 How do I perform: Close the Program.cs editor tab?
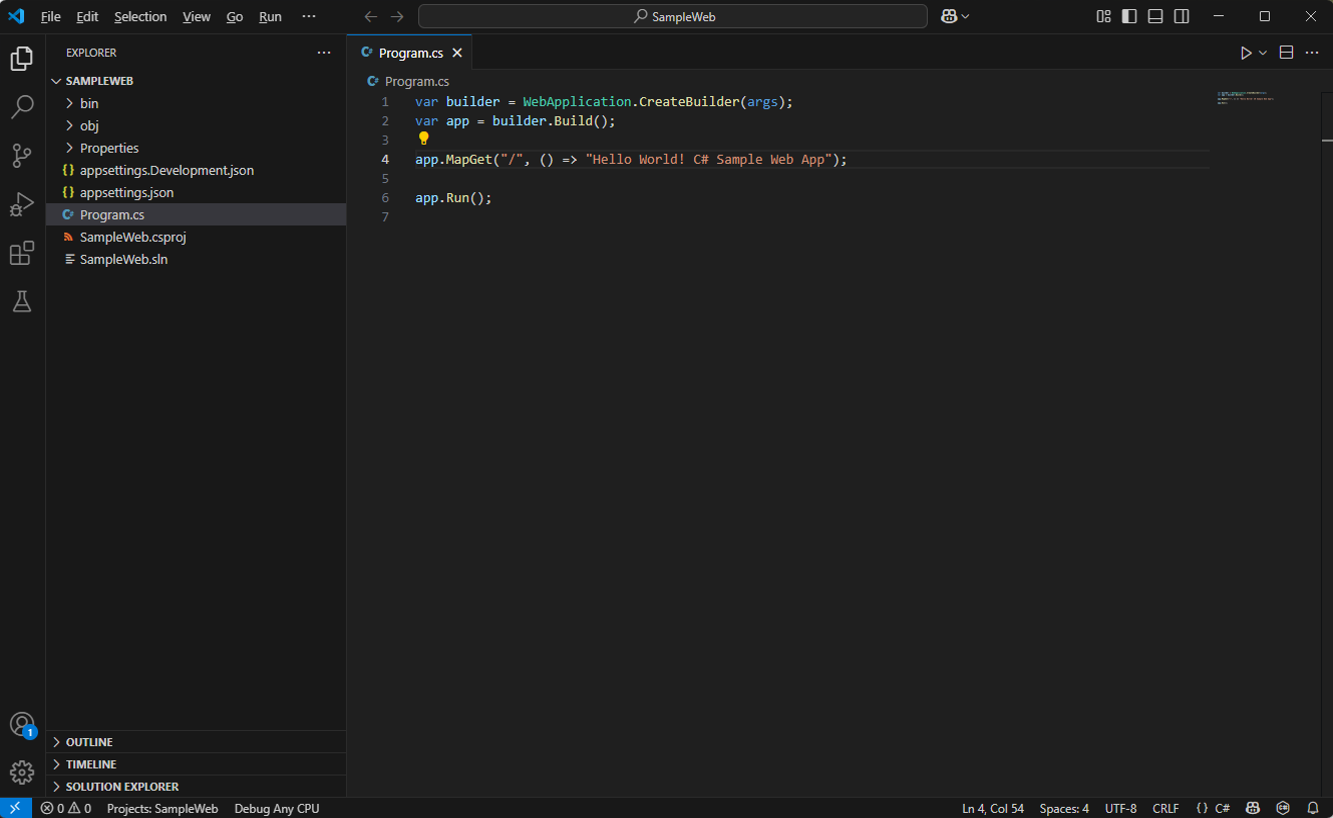pos(457,53)
